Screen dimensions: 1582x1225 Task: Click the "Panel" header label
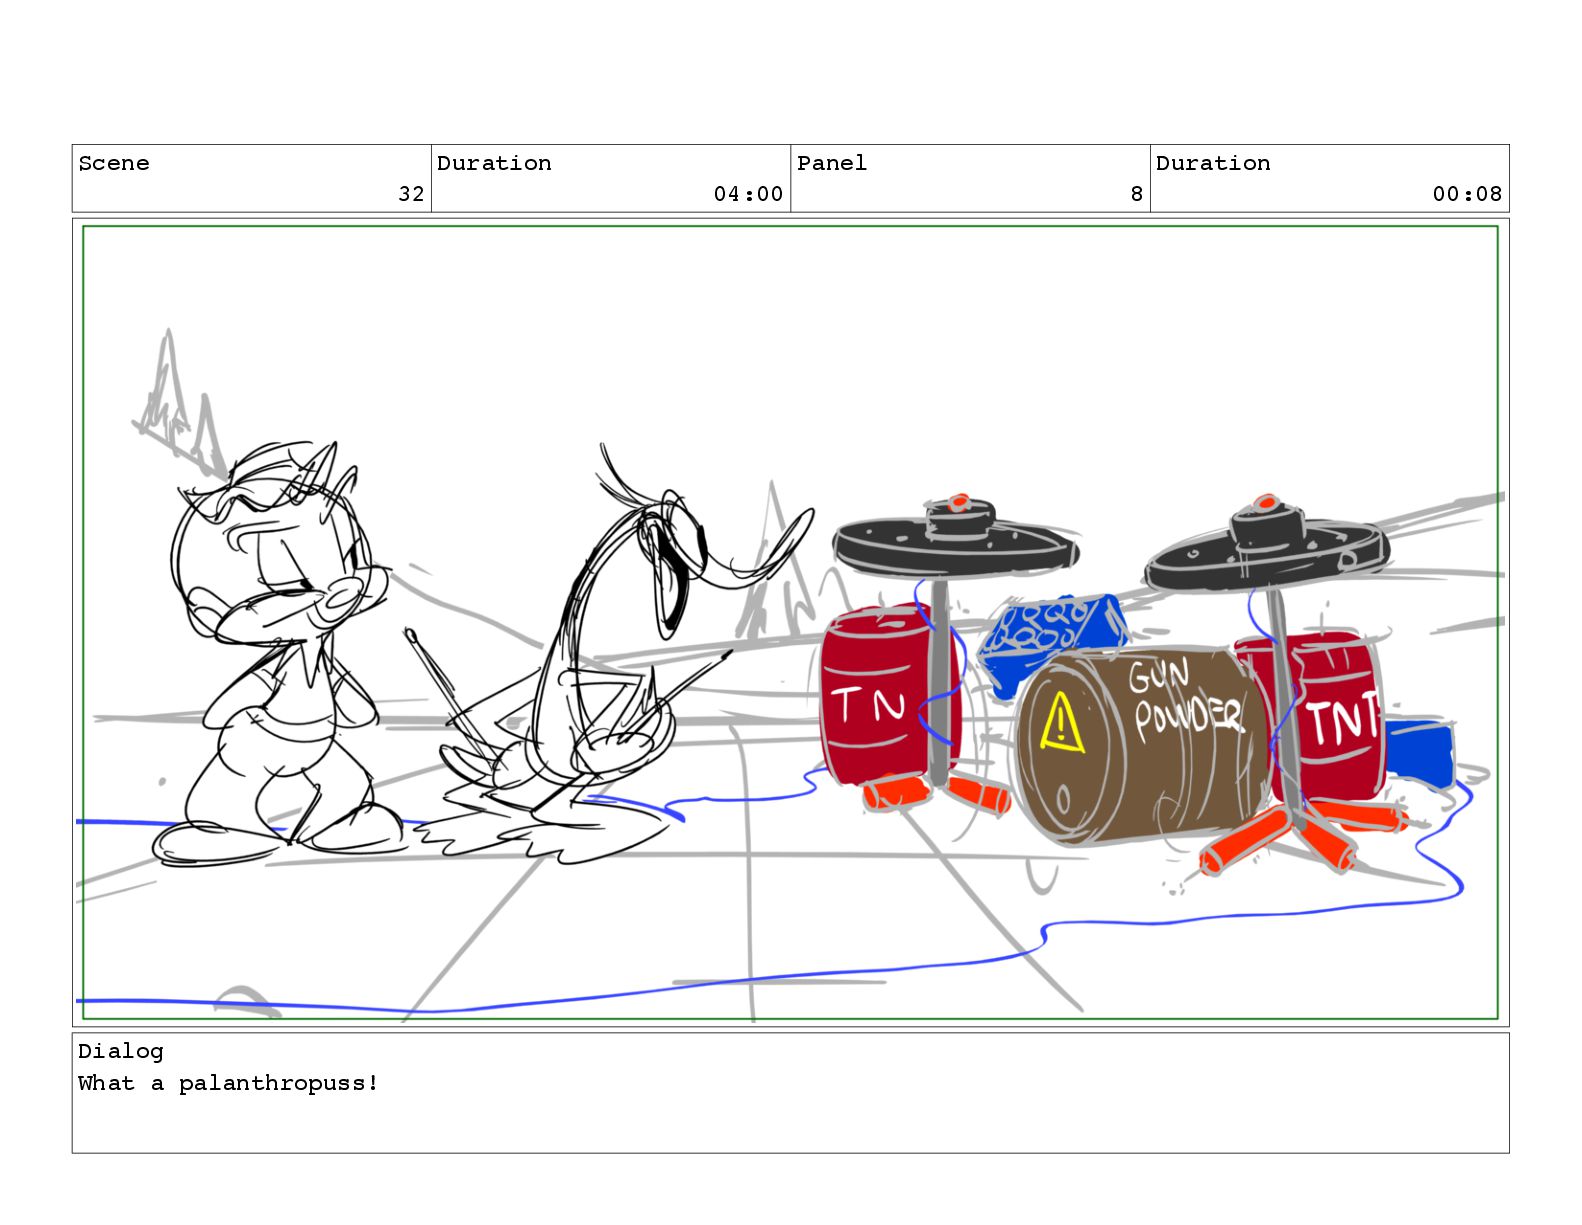832,163
